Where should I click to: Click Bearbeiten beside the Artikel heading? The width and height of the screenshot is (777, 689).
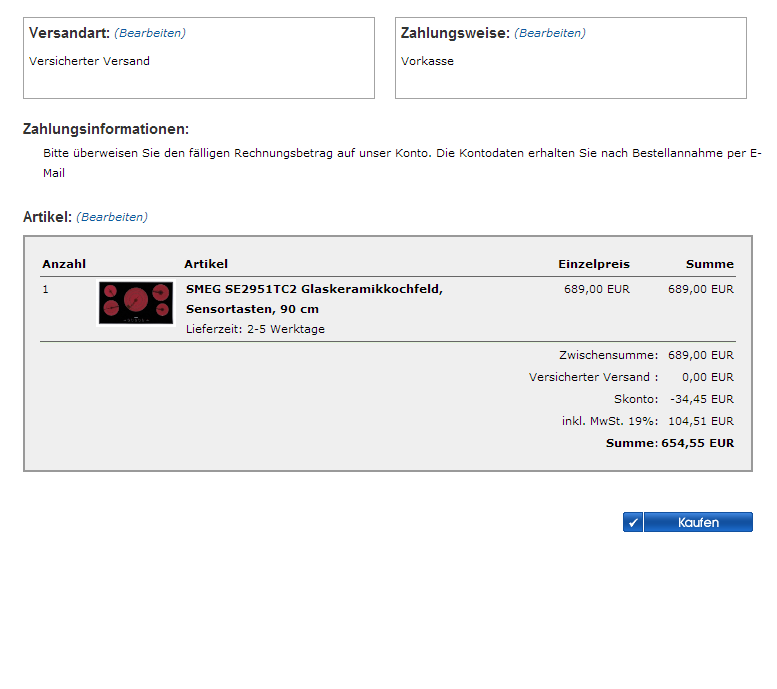pos(112,217)
